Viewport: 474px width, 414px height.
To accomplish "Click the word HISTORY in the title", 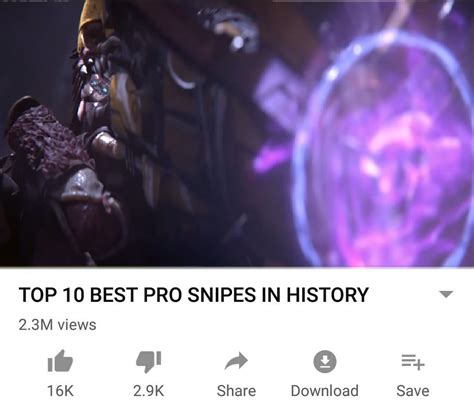I will coord(327,295).
